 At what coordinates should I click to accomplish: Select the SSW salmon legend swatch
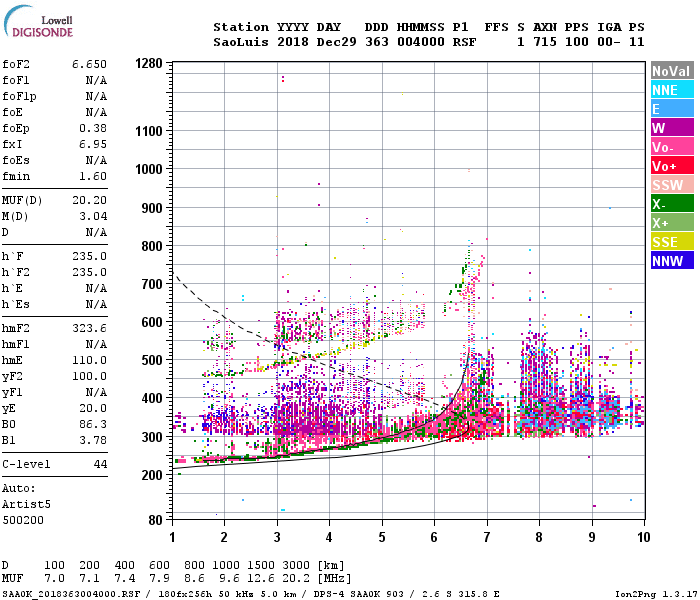pos(672,185)
